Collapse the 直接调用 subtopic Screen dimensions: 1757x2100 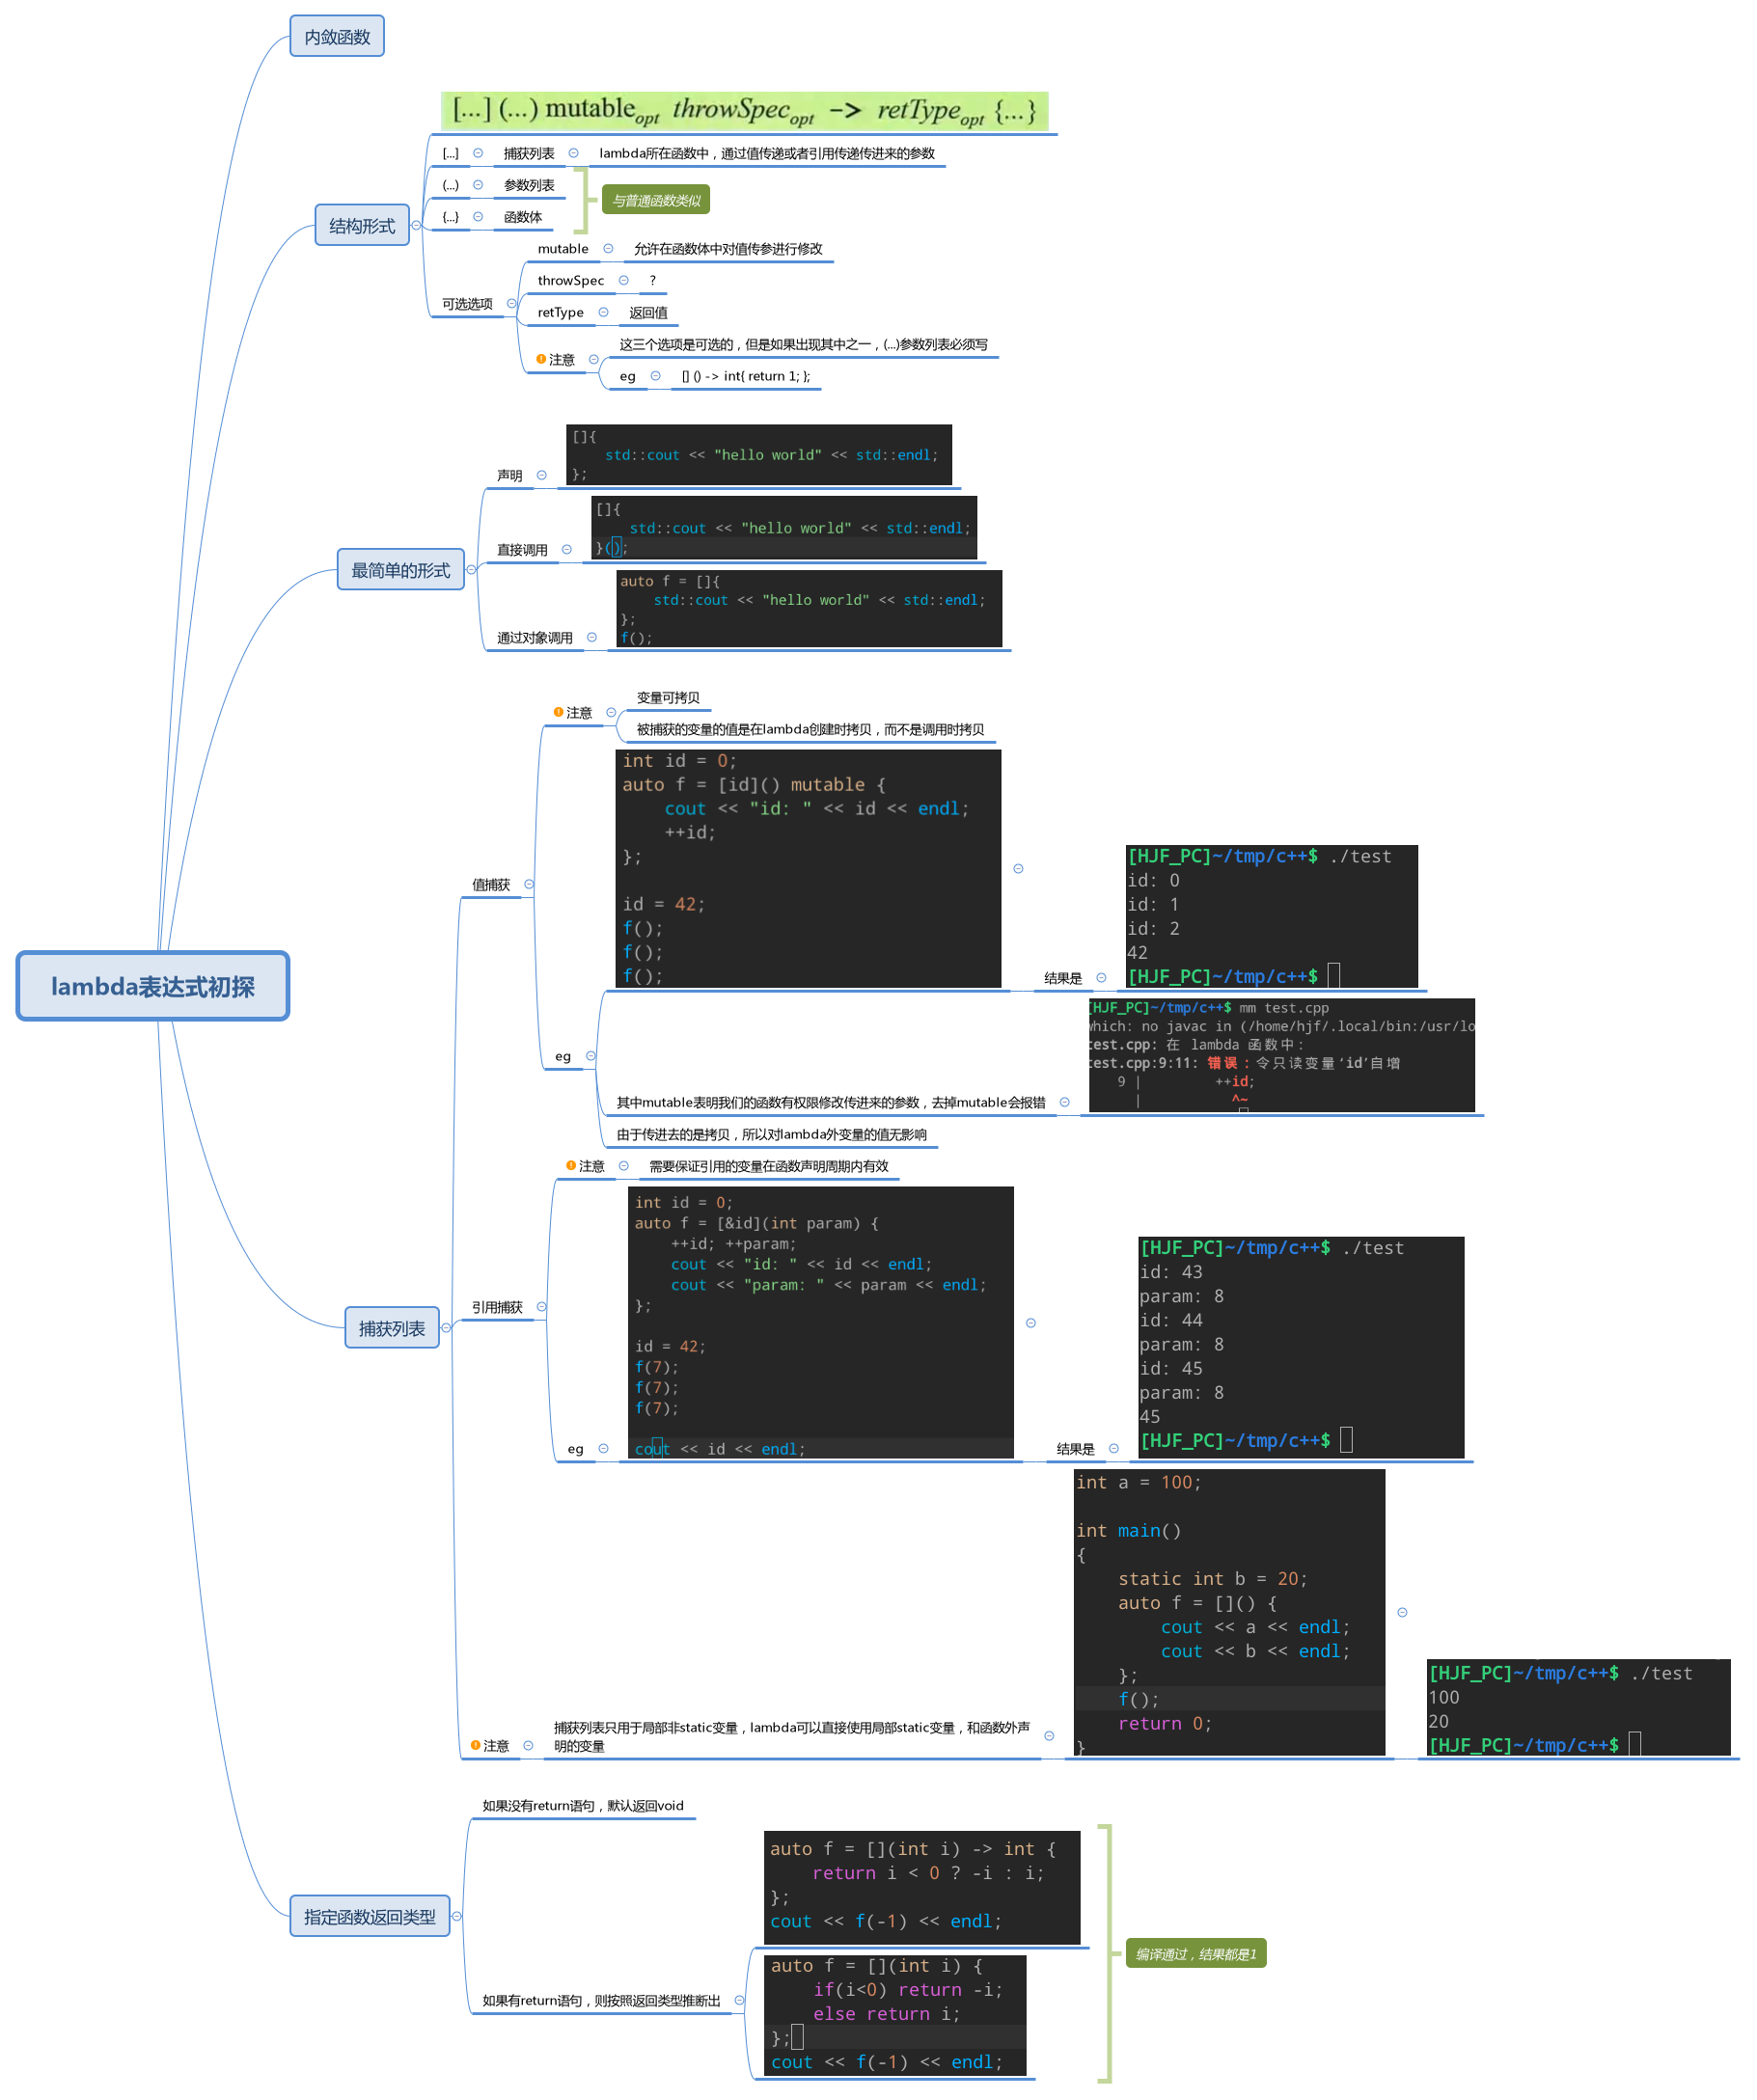point(567,550)
